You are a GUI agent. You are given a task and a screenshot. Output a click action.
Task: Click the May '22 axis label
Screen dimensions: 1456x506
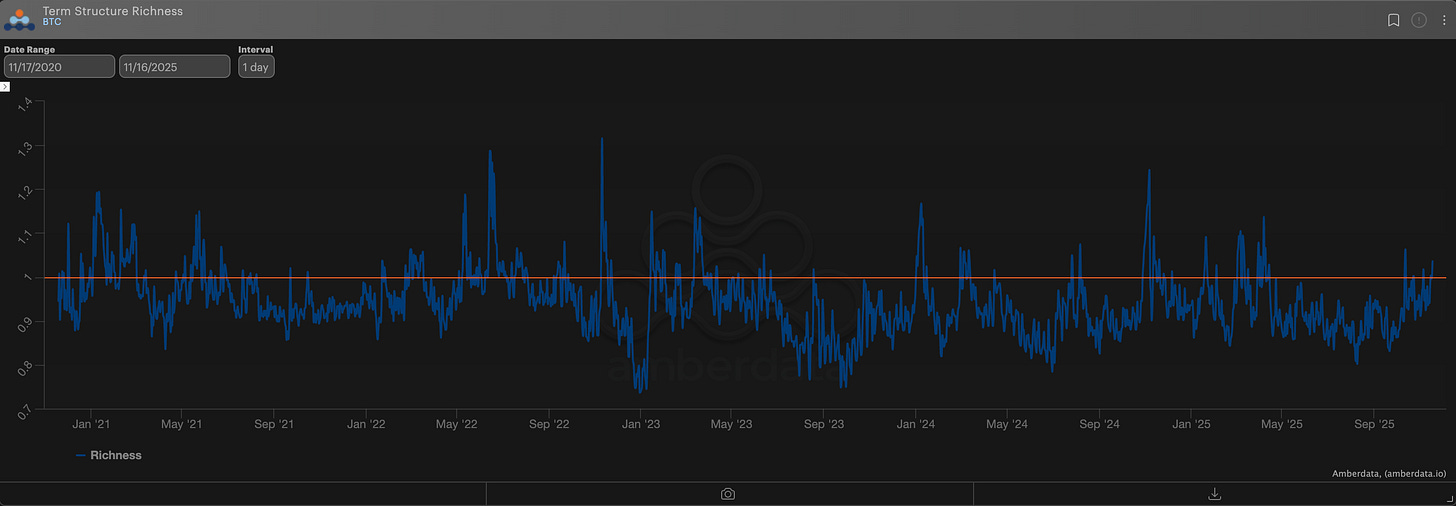456,424
